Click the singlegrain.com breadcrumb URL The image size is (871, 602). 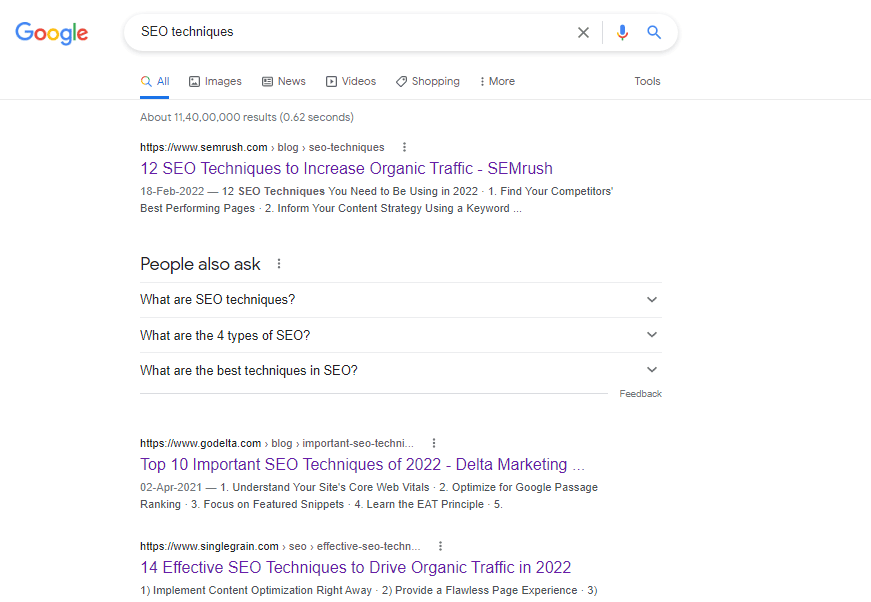(x=280, y=546)
